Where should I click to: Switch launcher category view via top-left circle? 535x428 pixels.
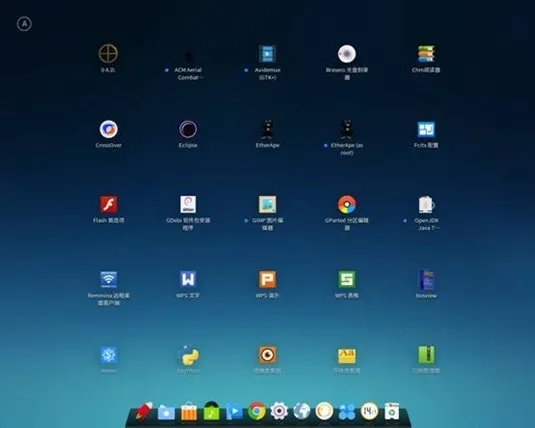click(x=24, y=24)
